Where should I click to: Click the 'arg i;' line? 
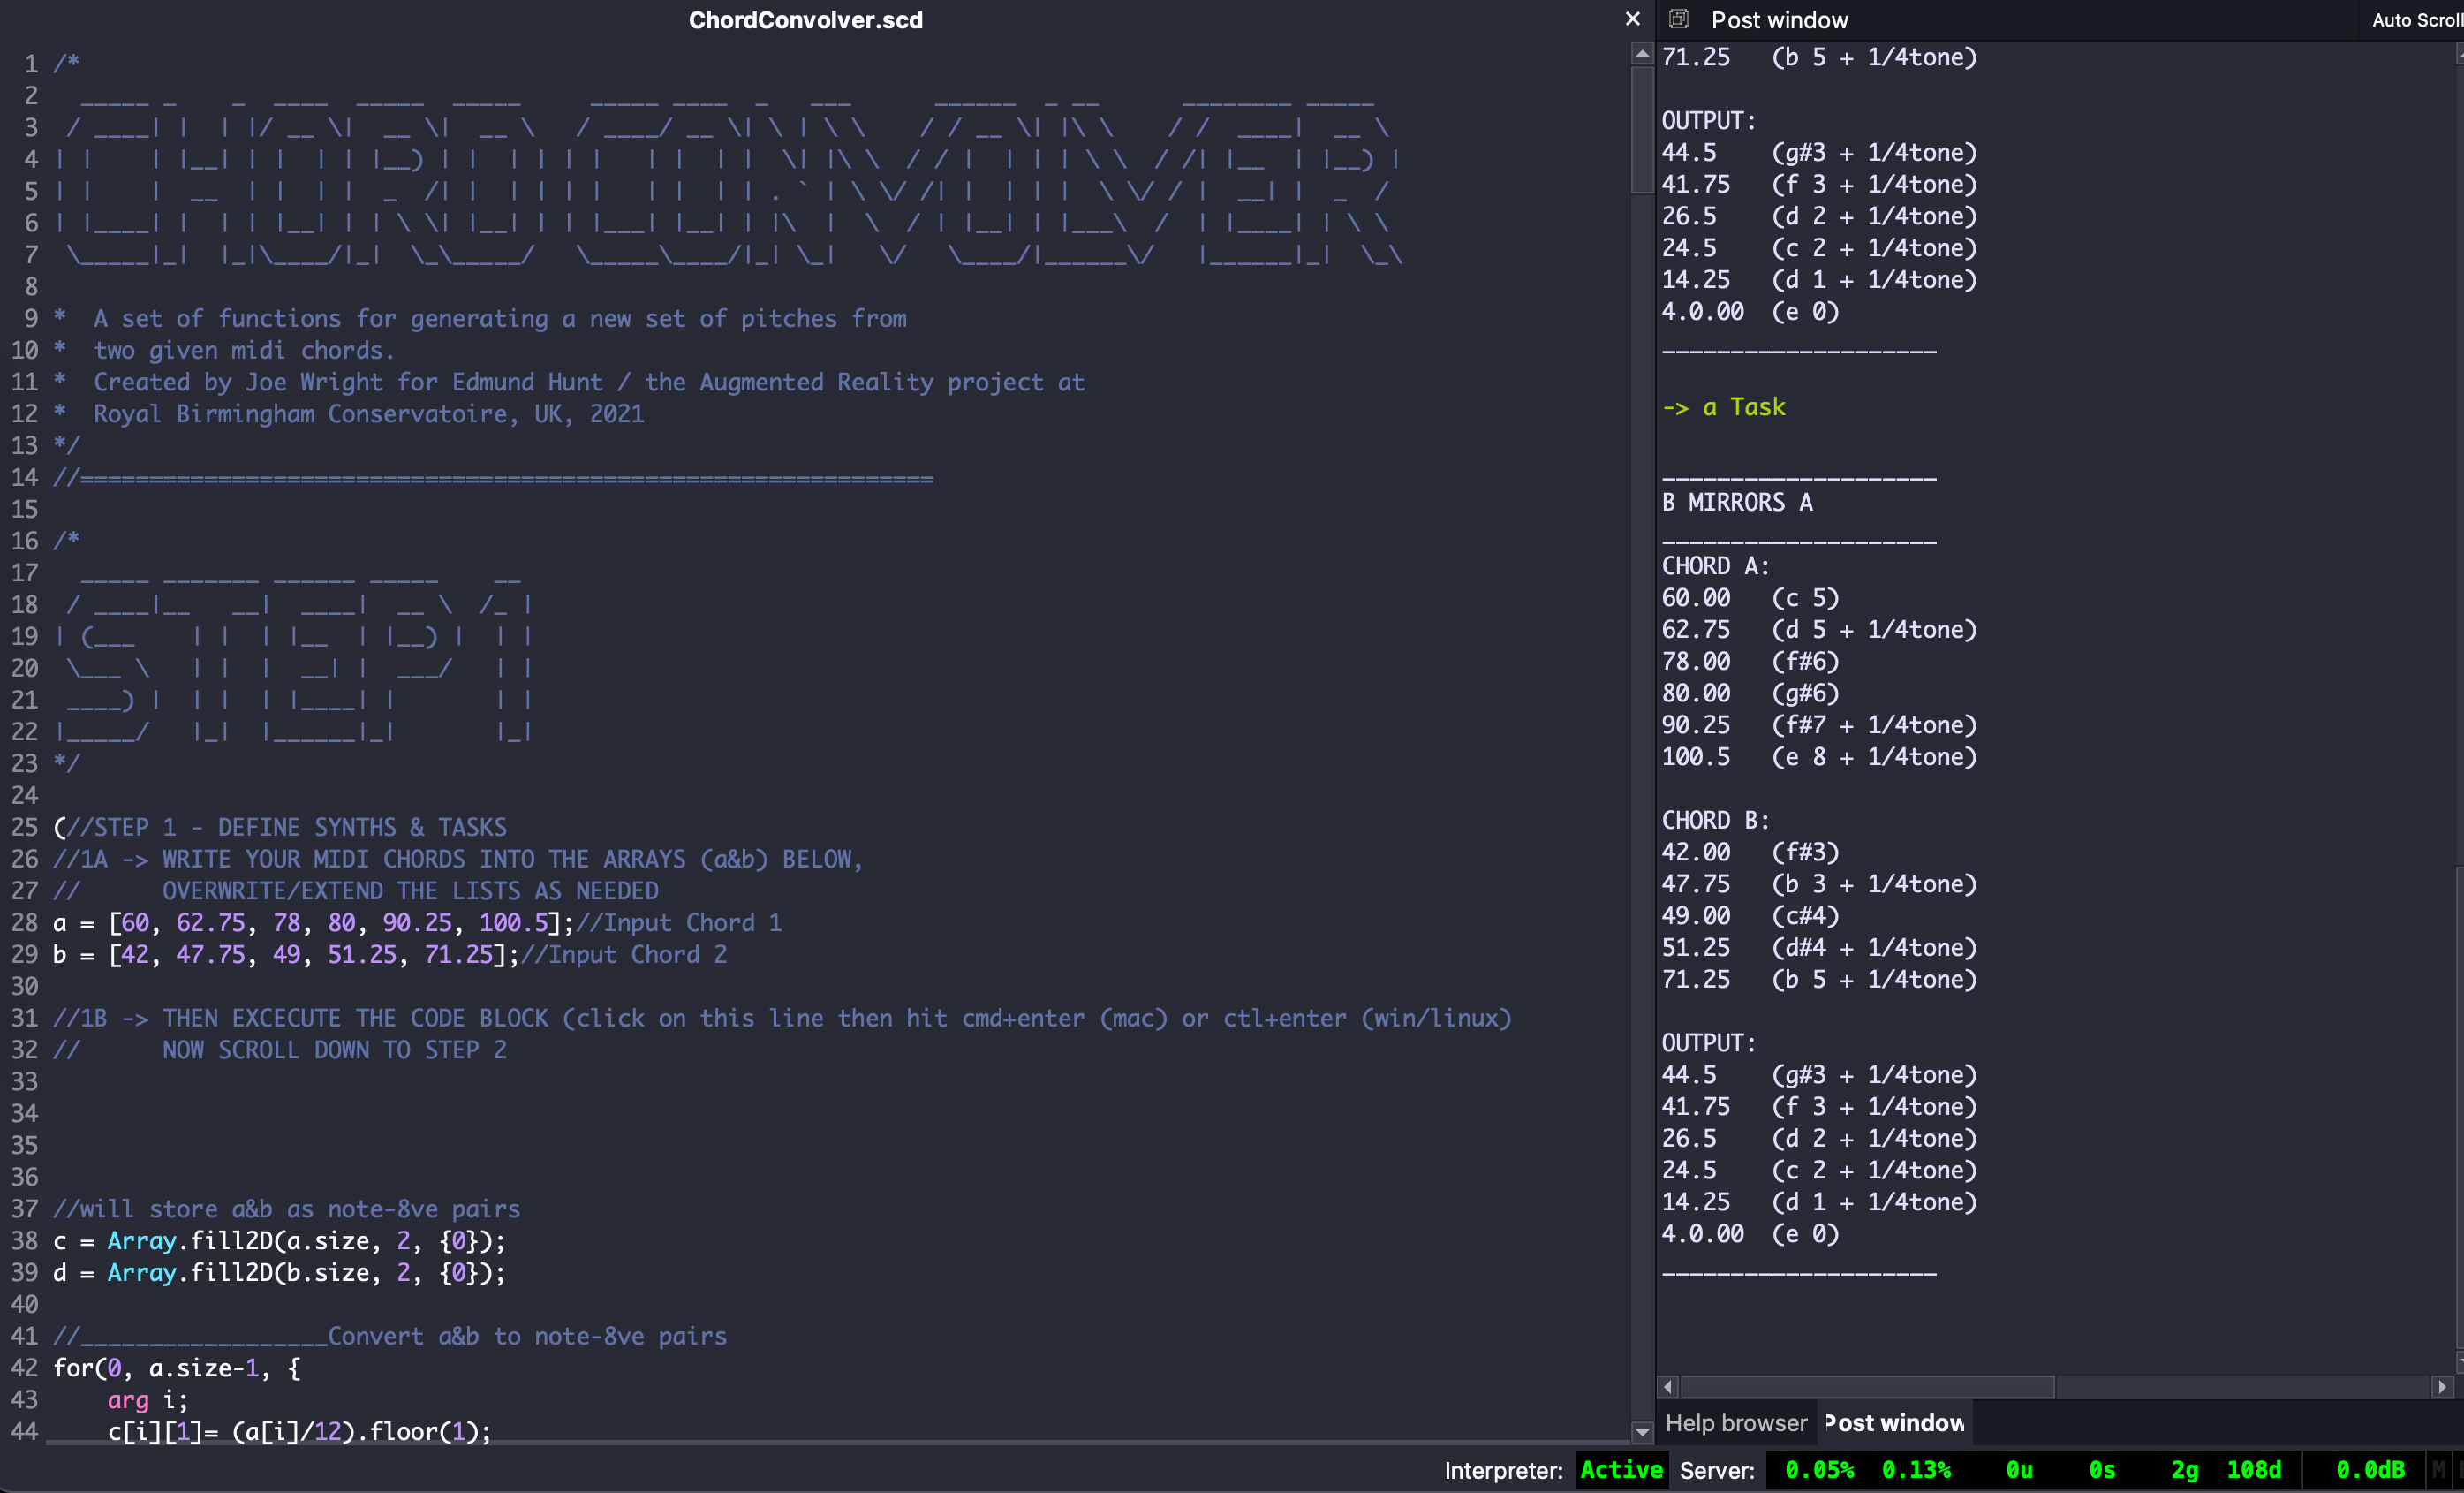click(147, 1400)
